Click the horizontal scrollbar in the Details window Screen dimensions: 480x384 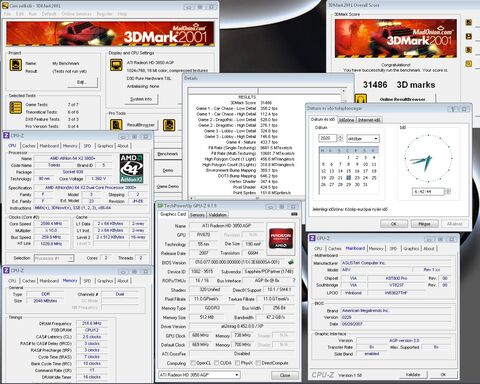pyautogui.click(x=257, y=198)
